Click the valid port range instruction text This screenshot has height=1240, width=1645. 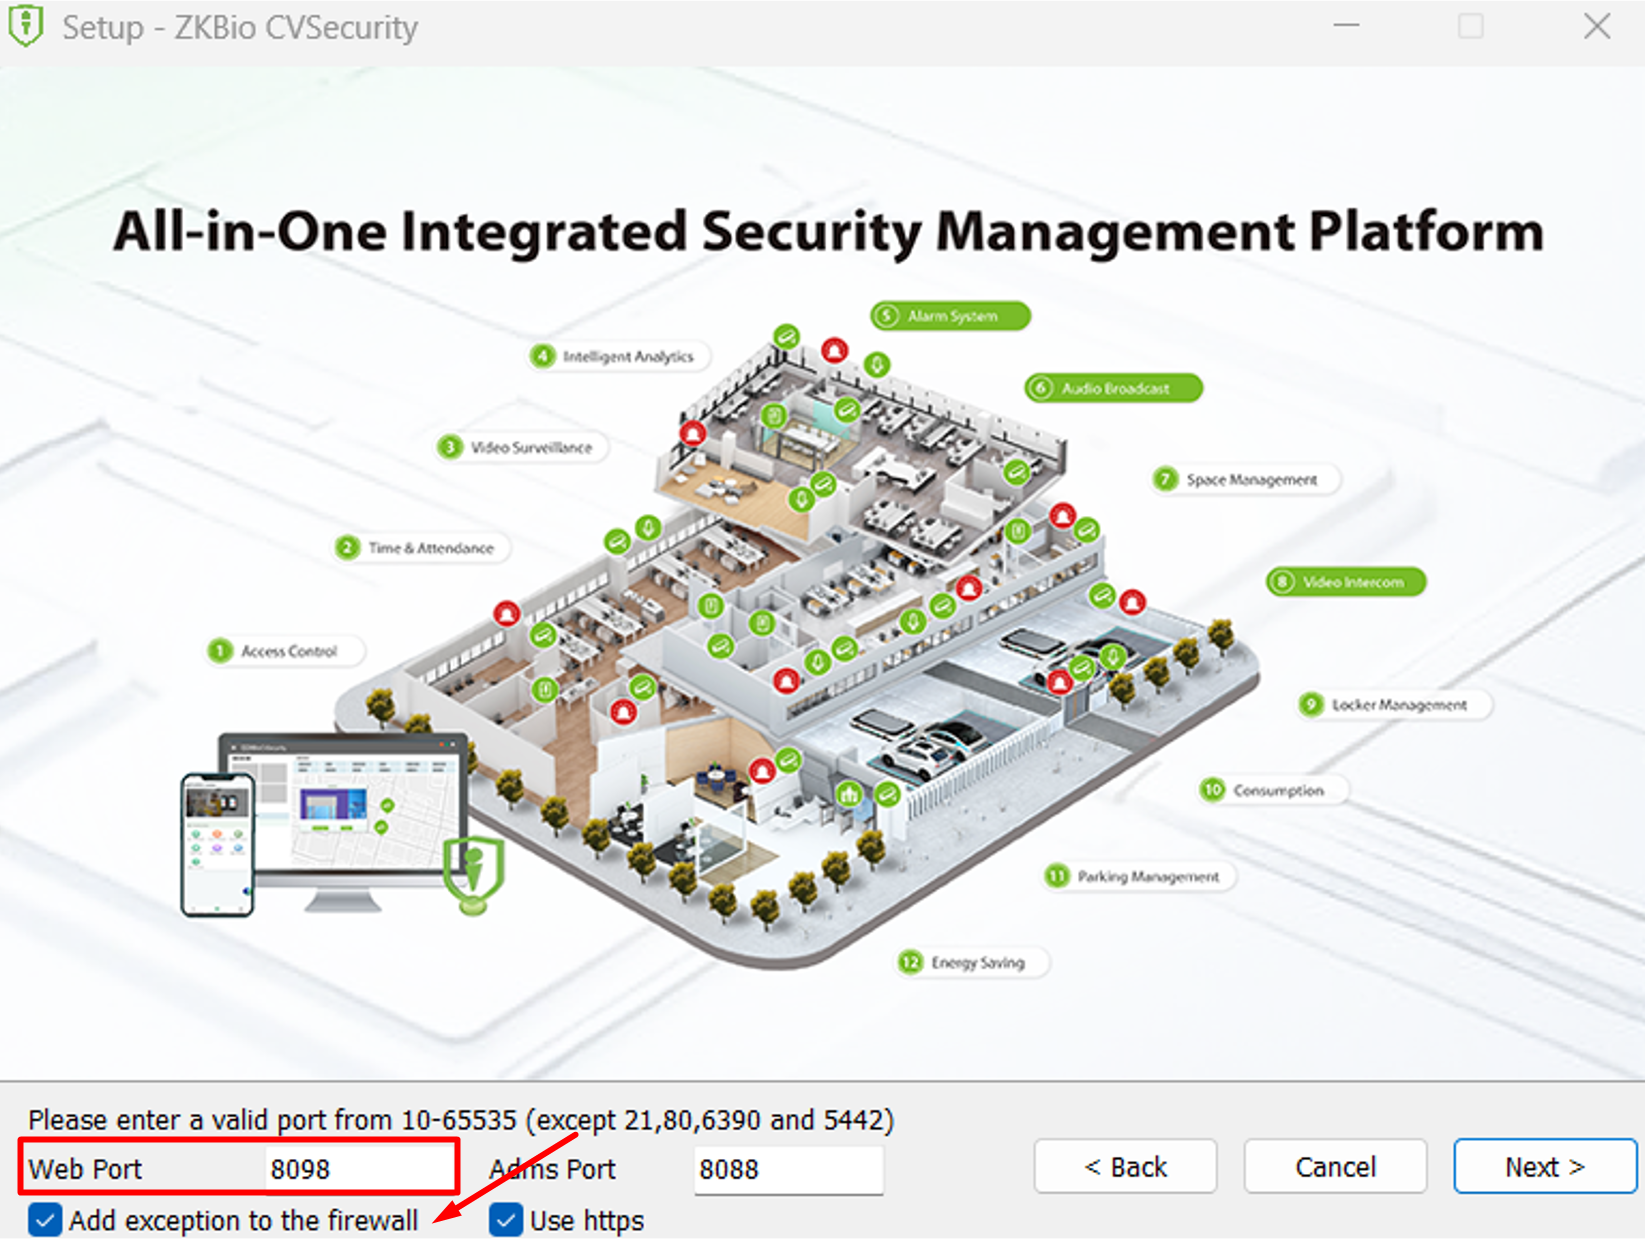(461, 1119)
